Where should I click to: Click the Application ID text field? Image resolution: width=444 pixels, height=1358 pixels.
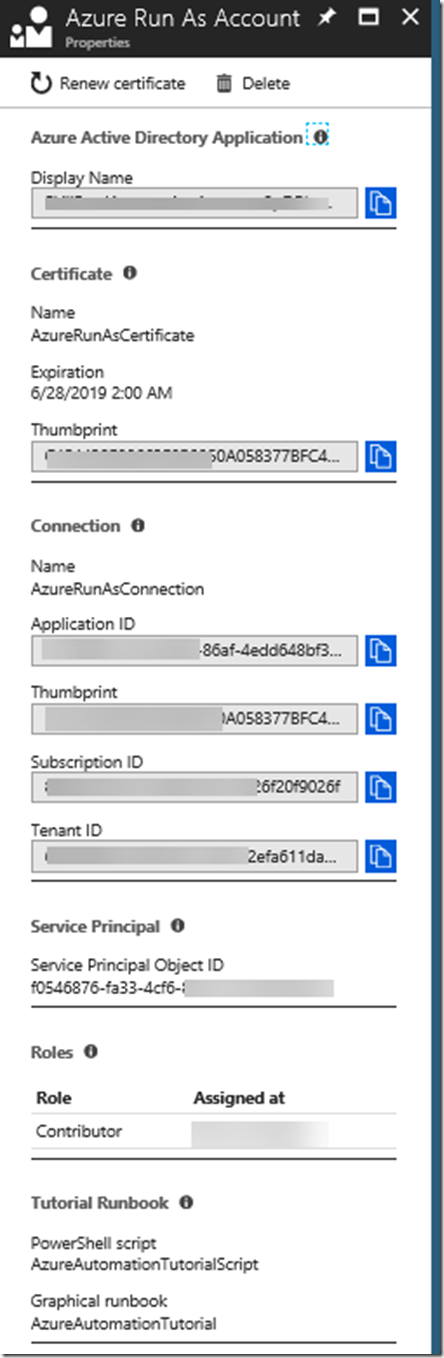[194, 652]
